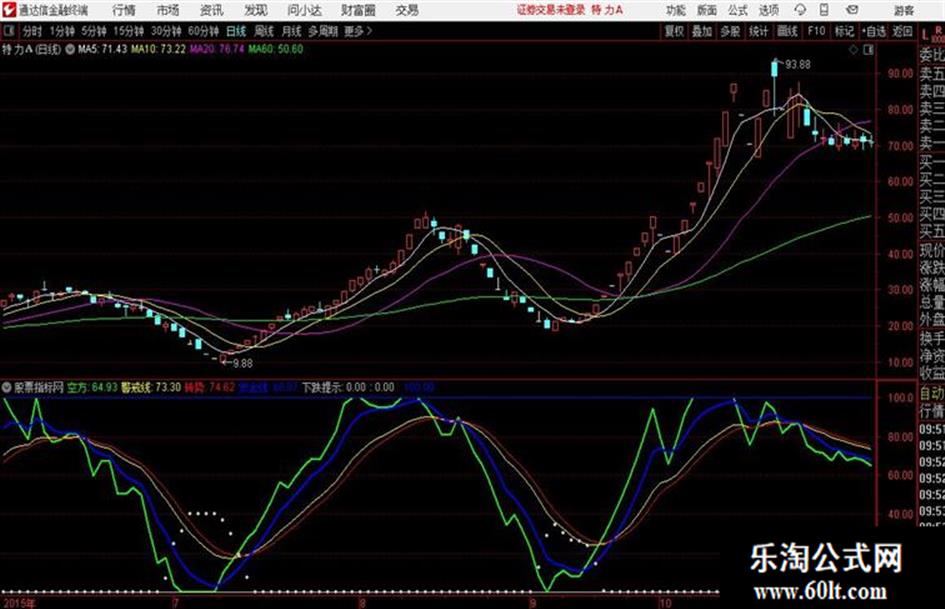The height and width of the screenshot is (609, 945).
Task: Click the 9.88 low price label
Action: (x=242, y=363)
